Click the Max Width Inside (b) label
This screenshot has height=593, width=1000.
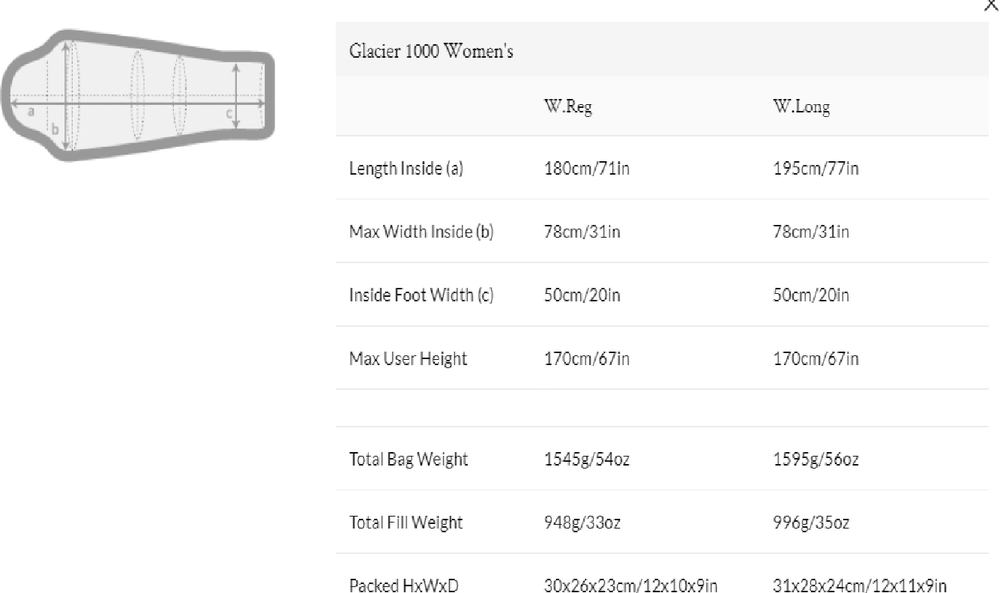click(421, 232)
